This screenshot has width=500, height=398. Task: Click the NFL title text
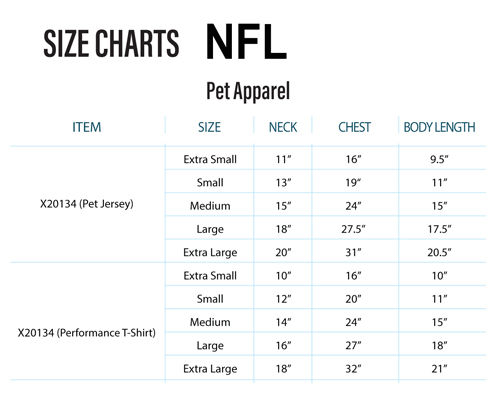pos(246,41)
